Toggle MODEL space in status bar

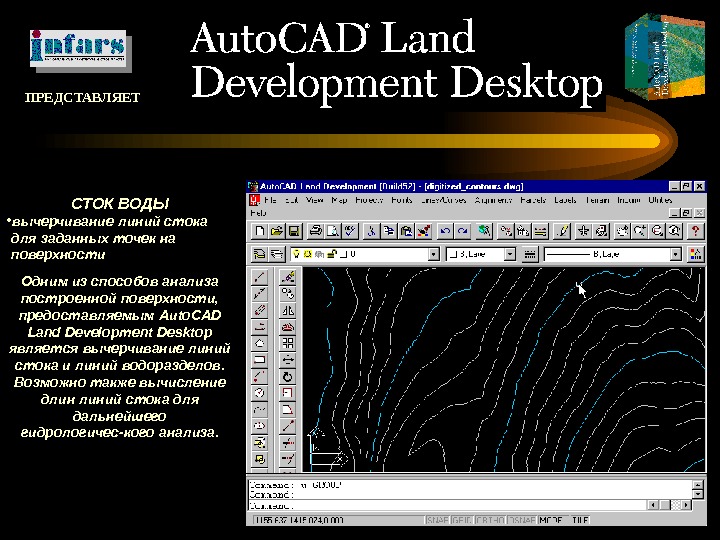pos(552,520)
